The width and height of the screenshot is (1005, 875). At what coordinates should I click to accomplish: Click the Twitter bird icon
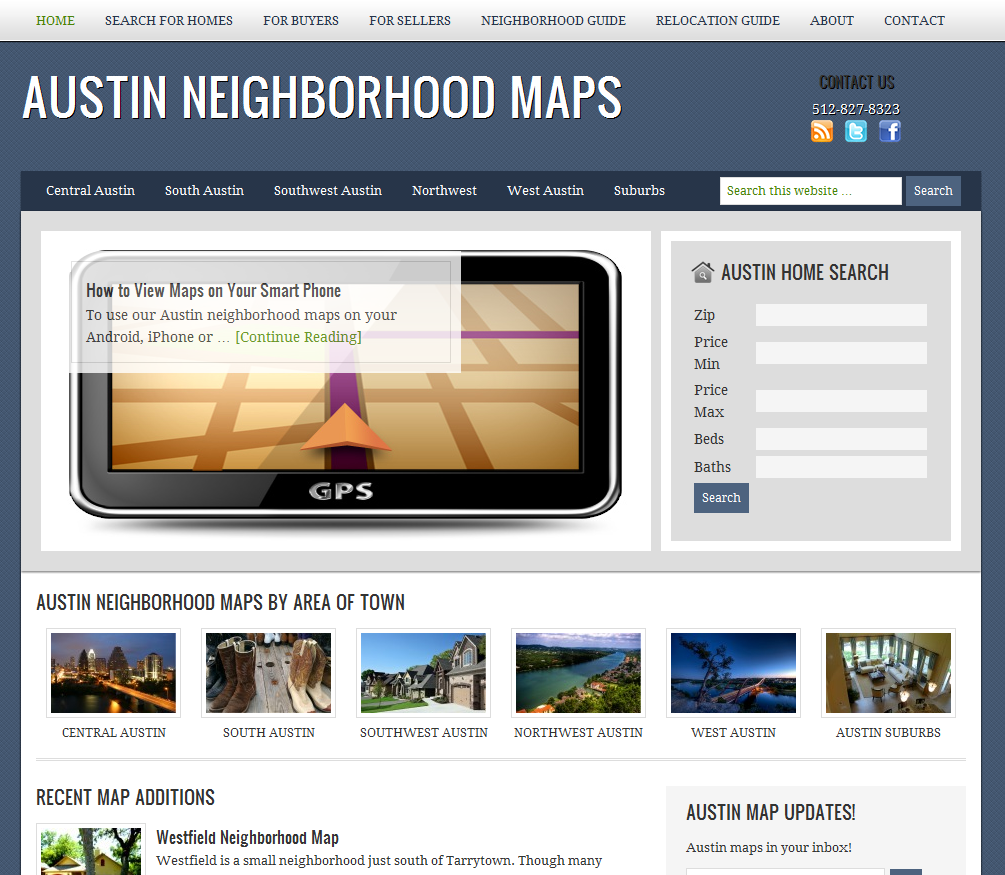point(856,131)
